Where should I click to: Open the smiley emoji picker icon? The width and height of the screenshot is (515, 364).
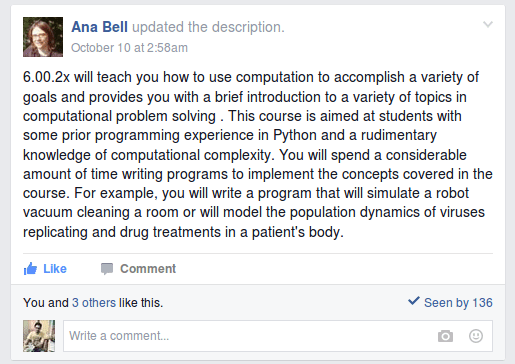[x=476, y=336]
